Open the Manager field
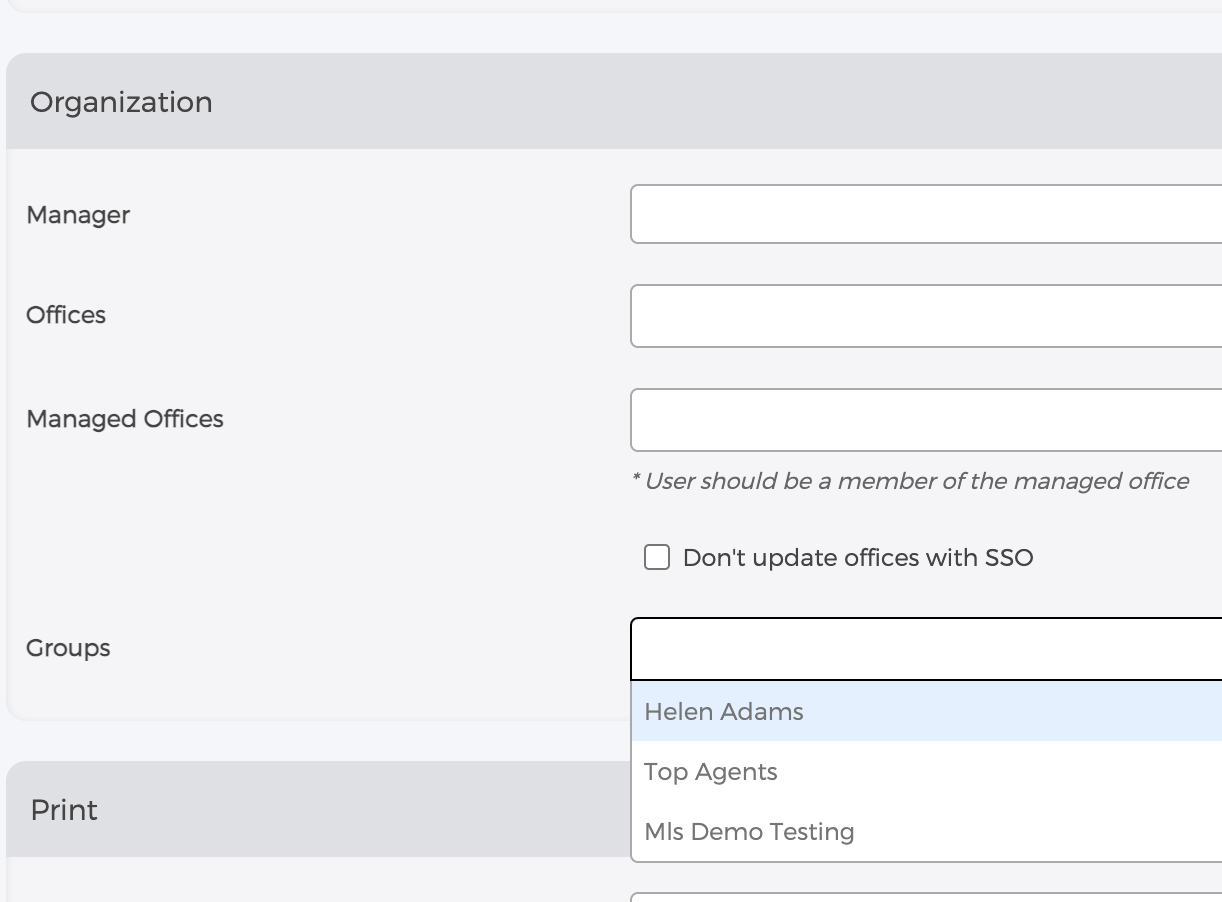The width and height of the screenshot is (1222, 902). pyautogui.click(x=926, y=214)
